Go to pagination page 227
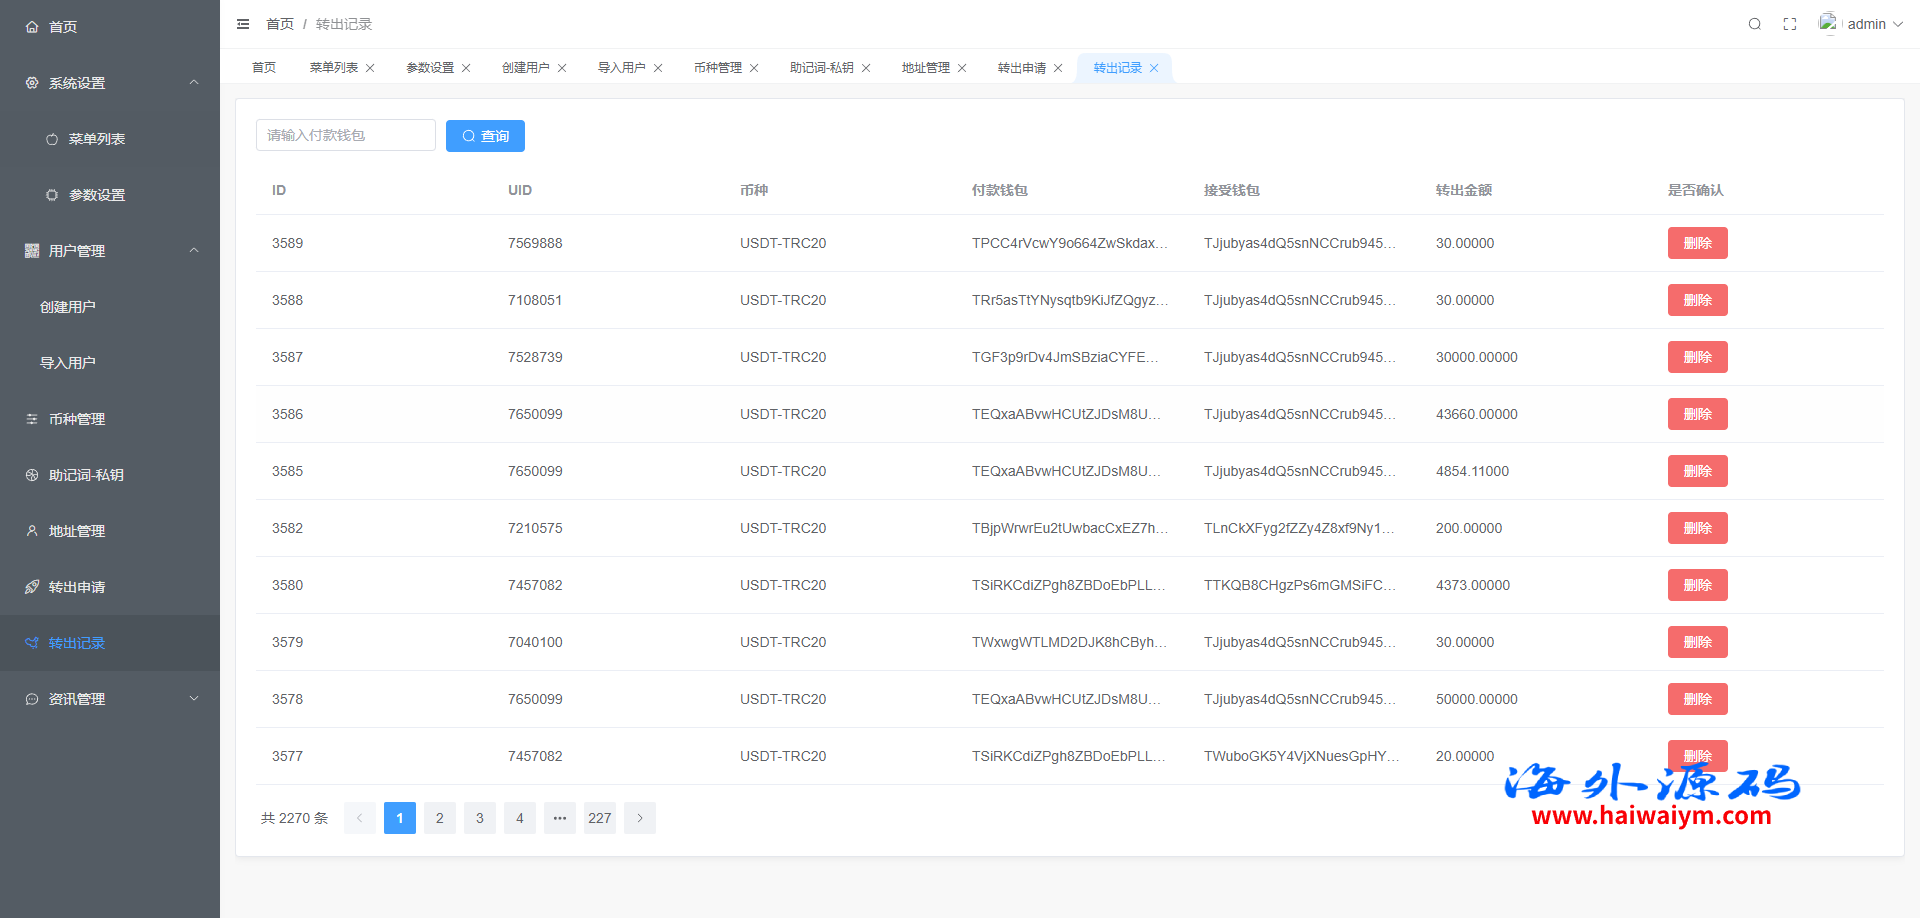 (600, 818)
